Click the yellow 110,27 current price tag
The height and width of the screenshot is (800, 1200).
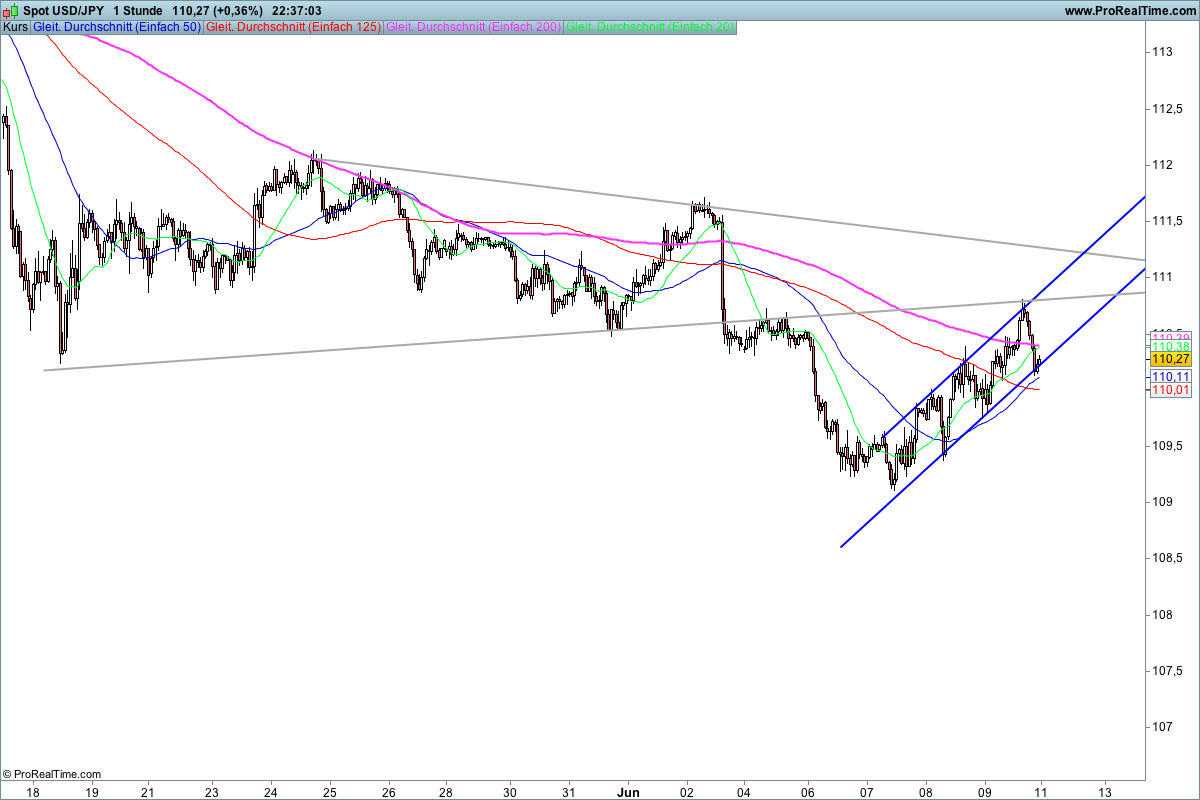coord(1170,358)
